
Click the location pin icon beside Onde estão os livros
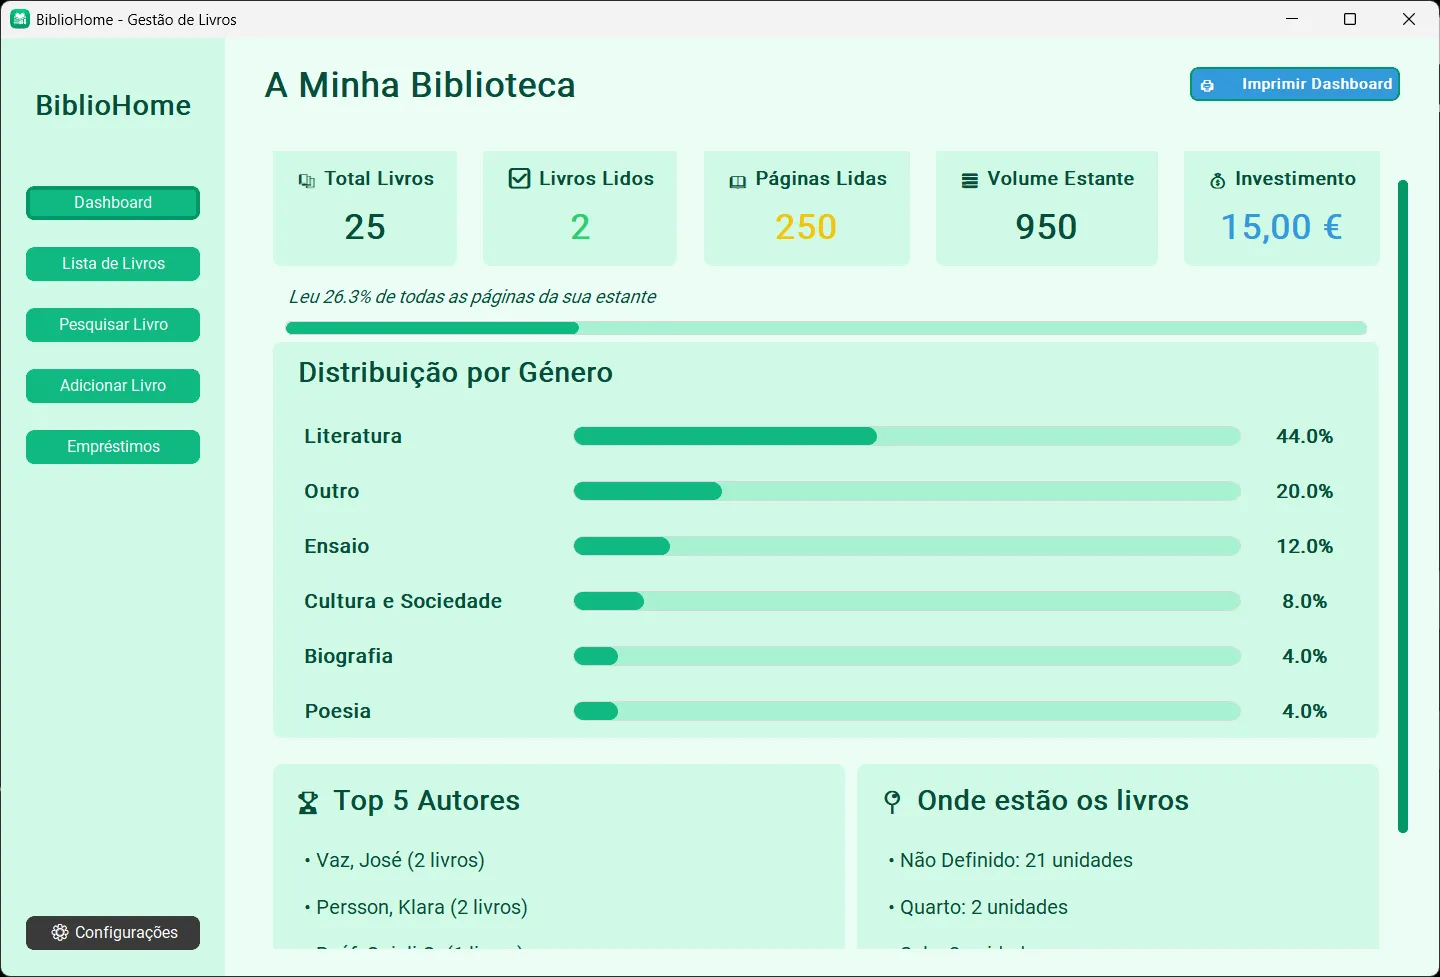pos(891,801)
